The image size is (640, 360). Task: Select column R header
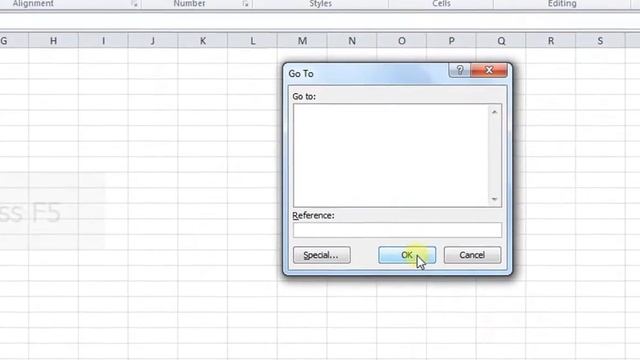coord(551,41)
